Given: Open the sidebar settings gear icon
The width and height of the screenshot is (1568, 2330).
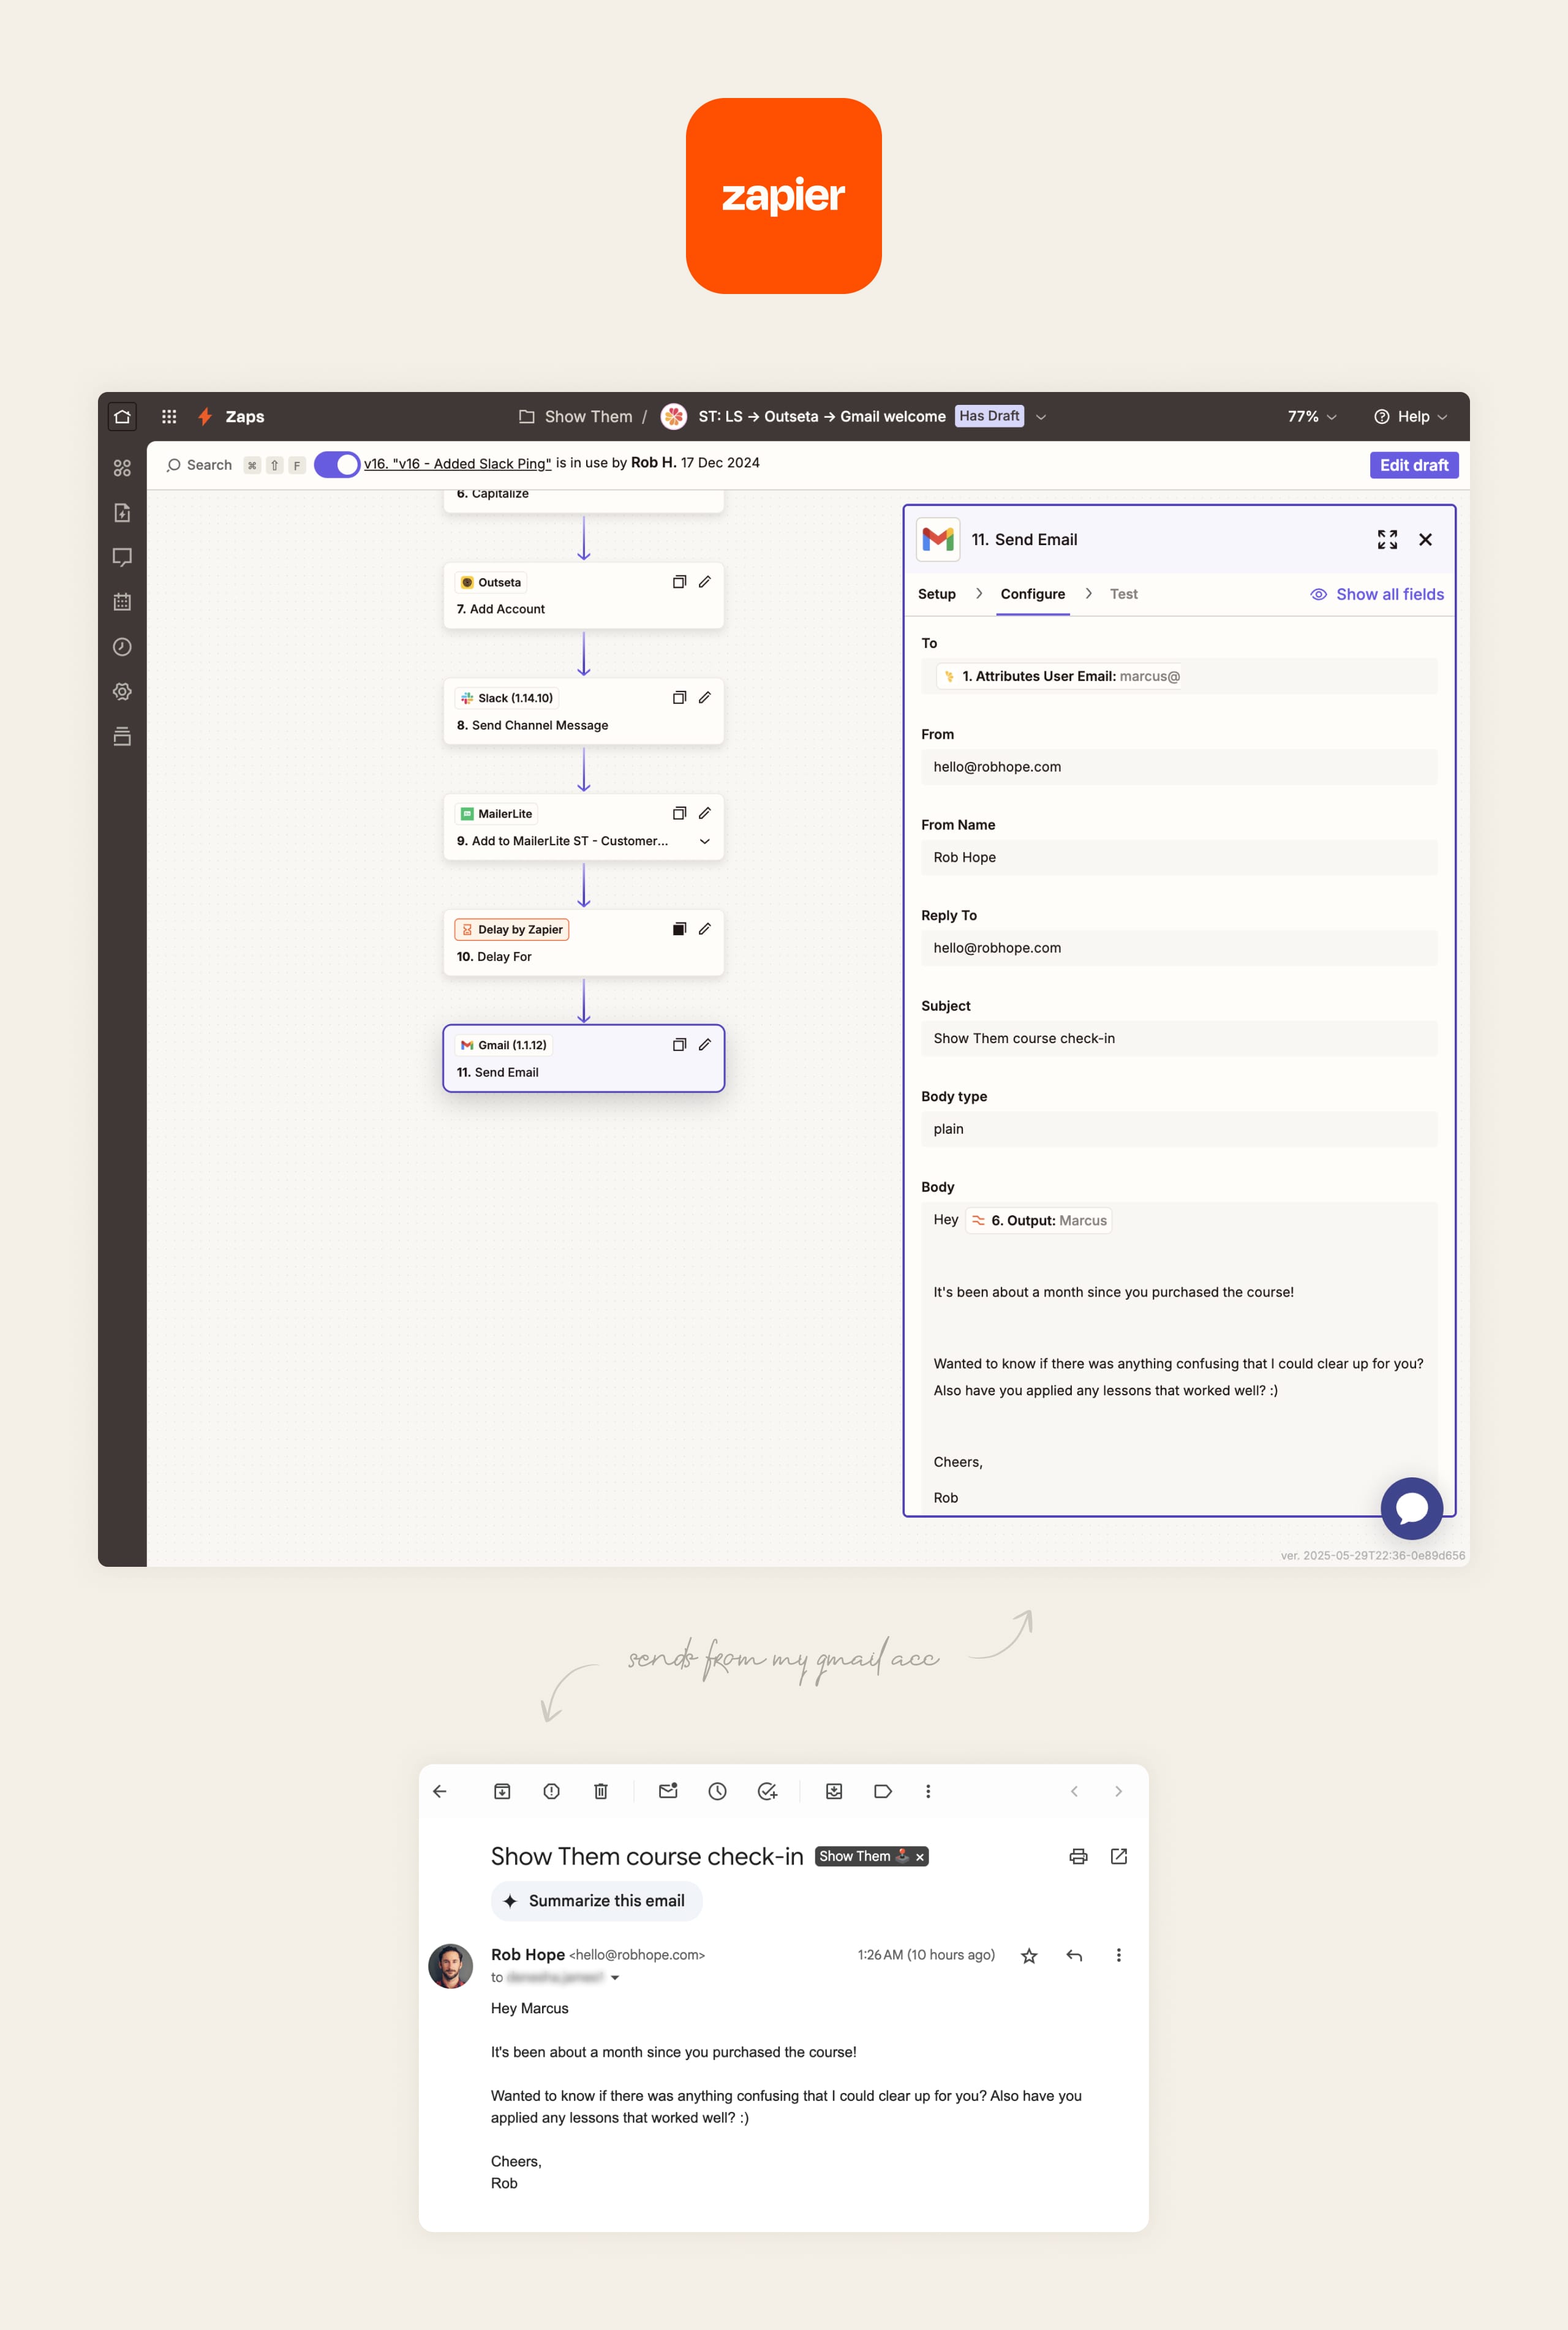Looking at the screenshot, I should click(122, 692).
